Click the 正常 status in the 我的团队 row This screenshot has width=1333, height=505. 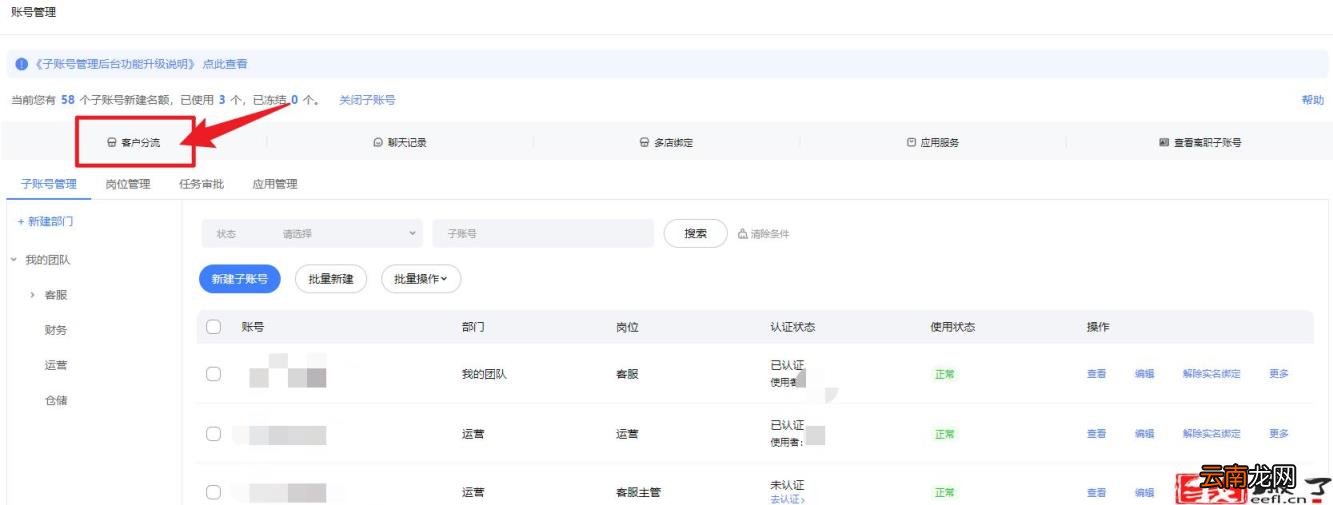click(945, 374)
